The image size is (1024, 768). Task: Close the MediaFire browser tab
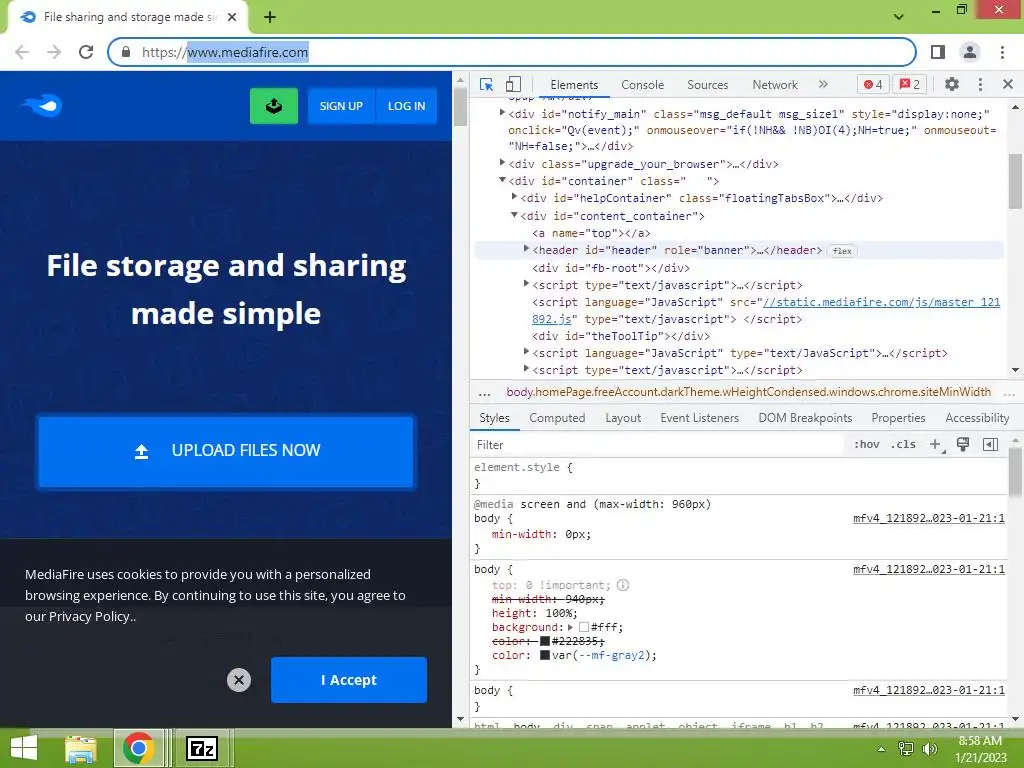[232, 17]
